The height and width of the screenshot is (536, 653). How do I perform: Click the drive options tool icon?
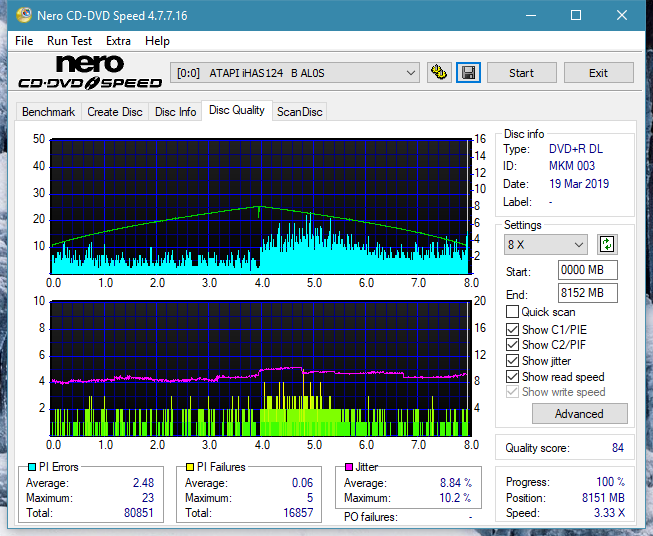click(x=439, y=73)
